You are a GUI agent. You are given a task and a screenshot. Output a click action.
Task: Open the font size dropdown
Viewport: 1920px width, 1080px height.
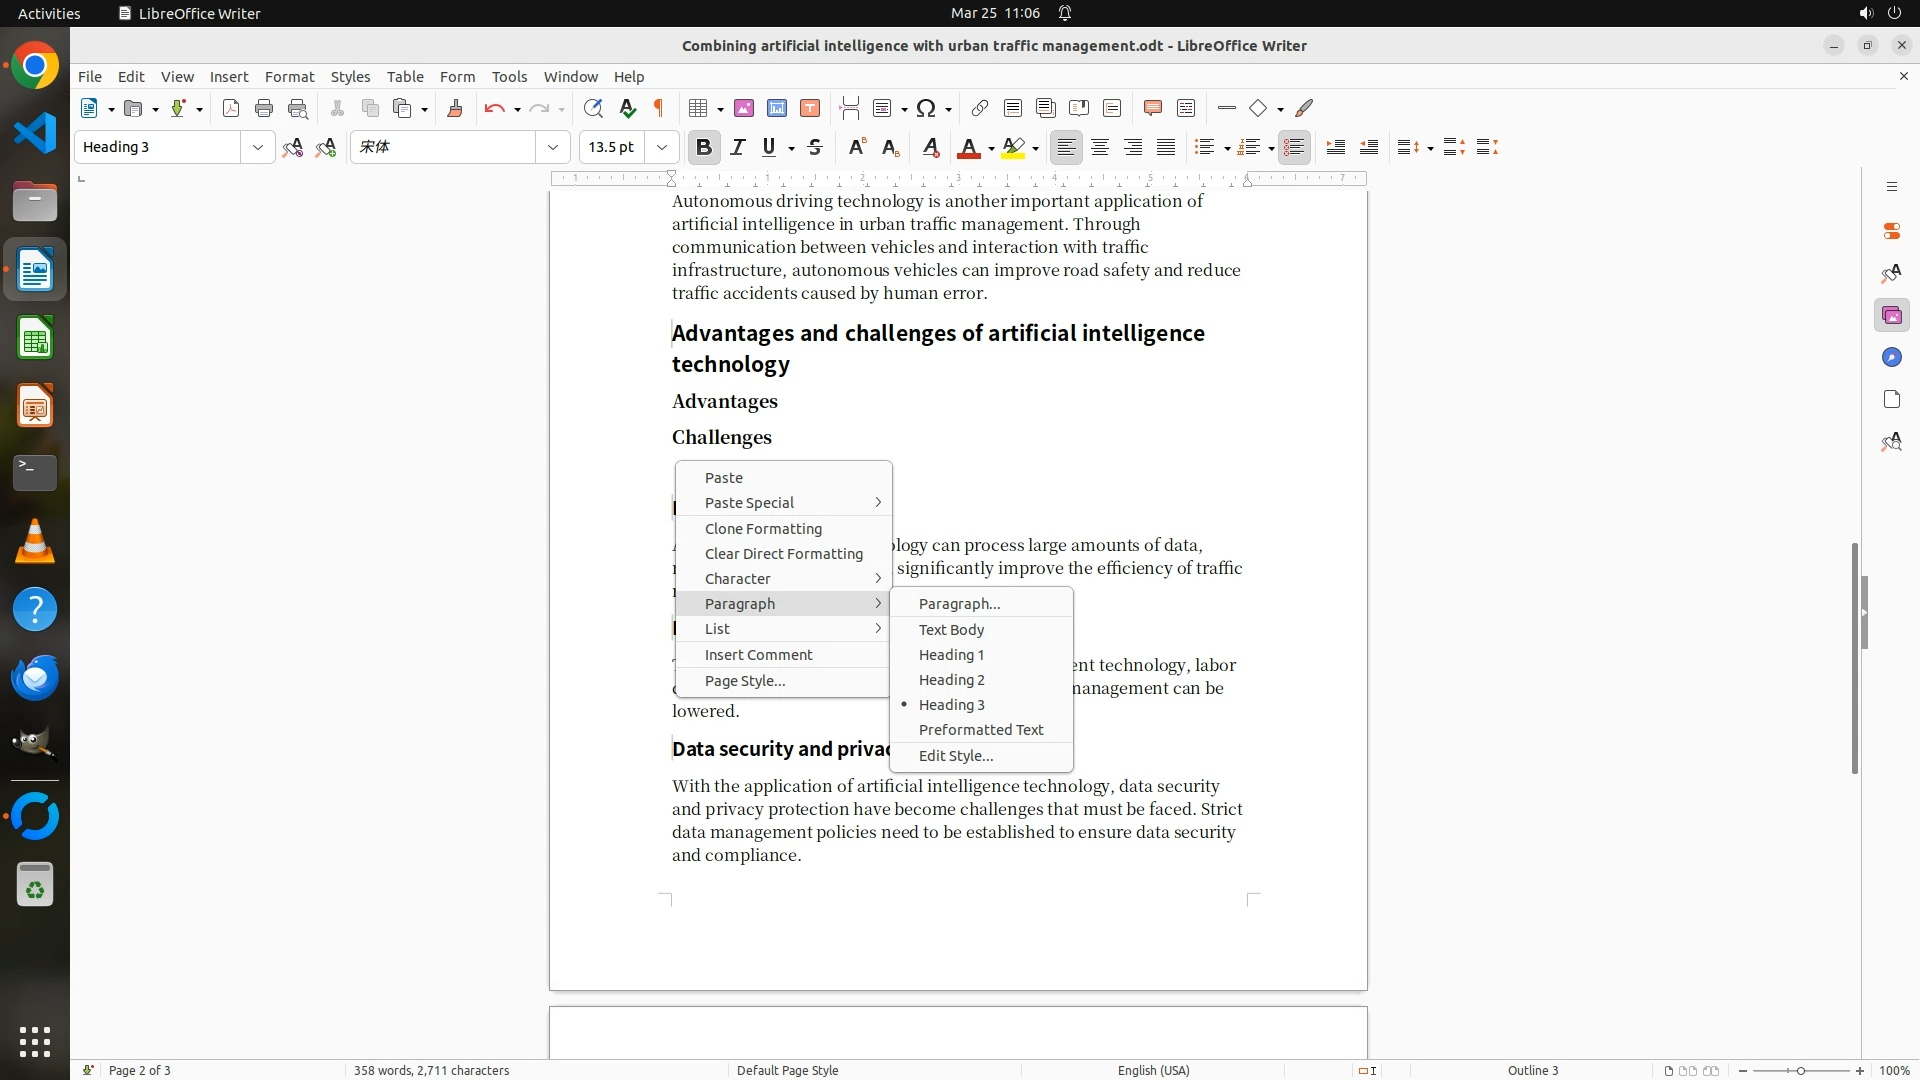pyautogui.click(x=662, y=147)
